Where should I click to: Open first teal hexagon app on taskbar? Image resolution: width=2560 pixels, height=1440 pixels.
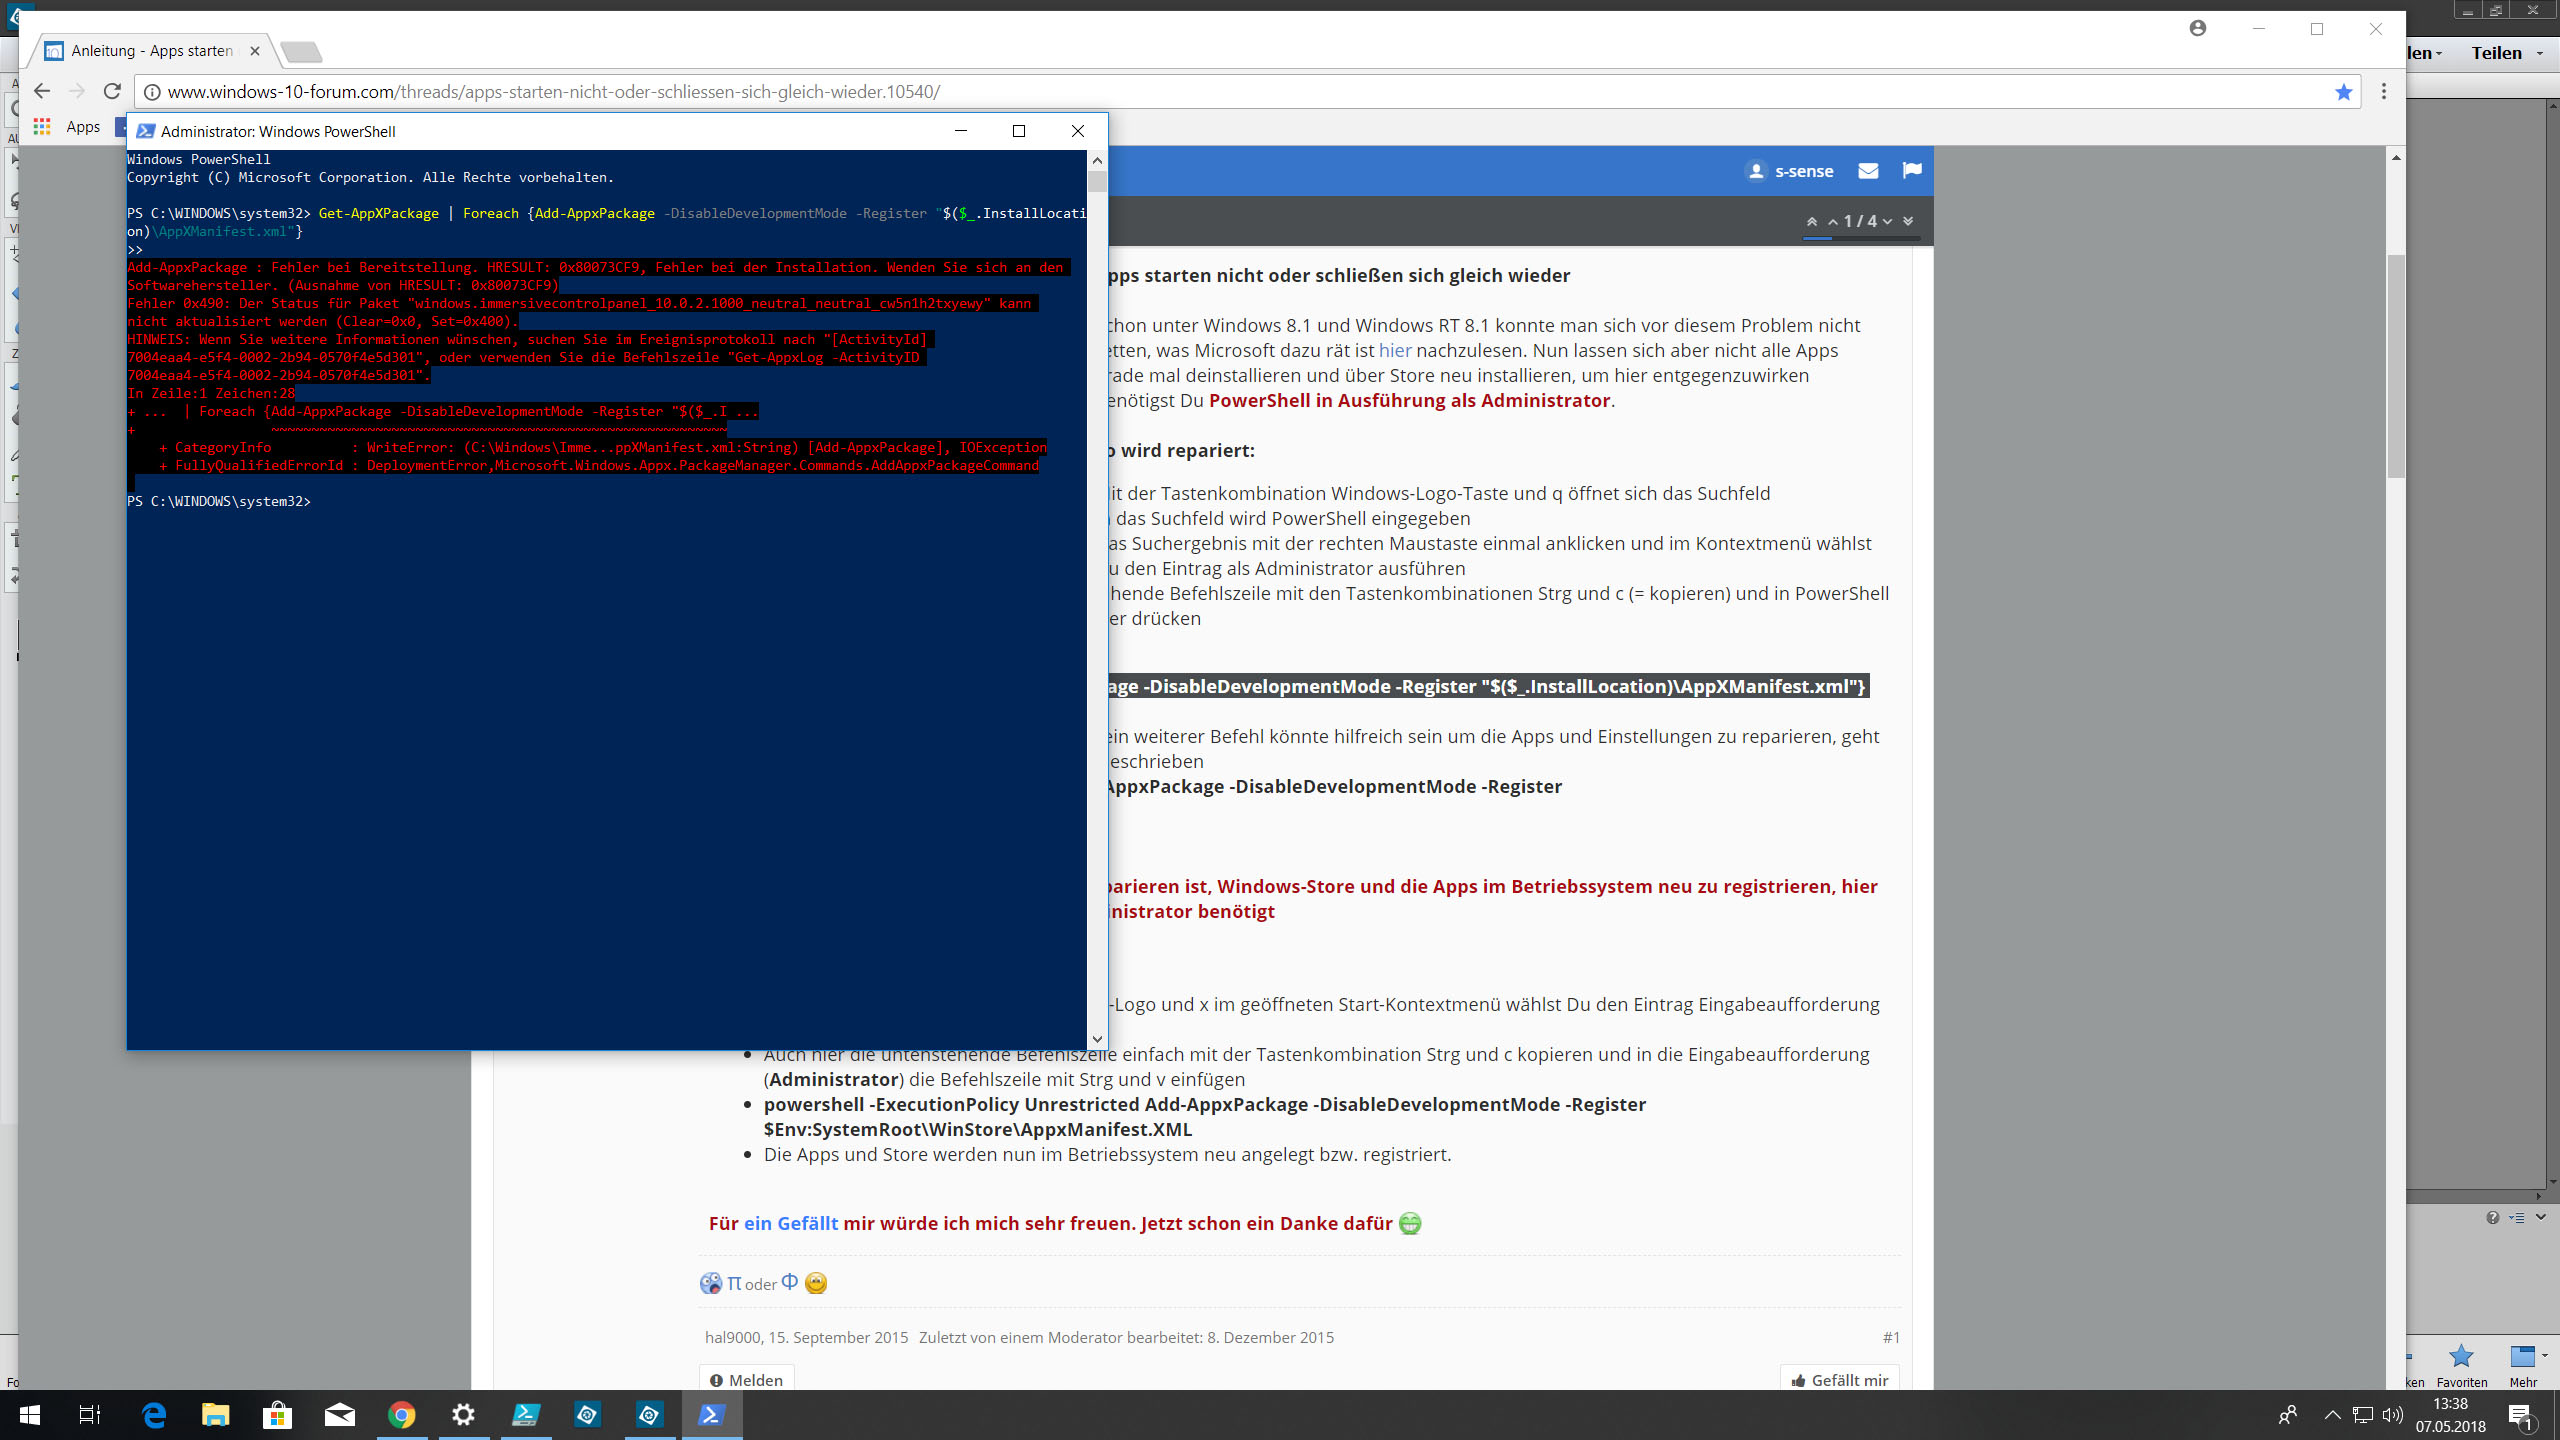click(x=587, y=1415)
